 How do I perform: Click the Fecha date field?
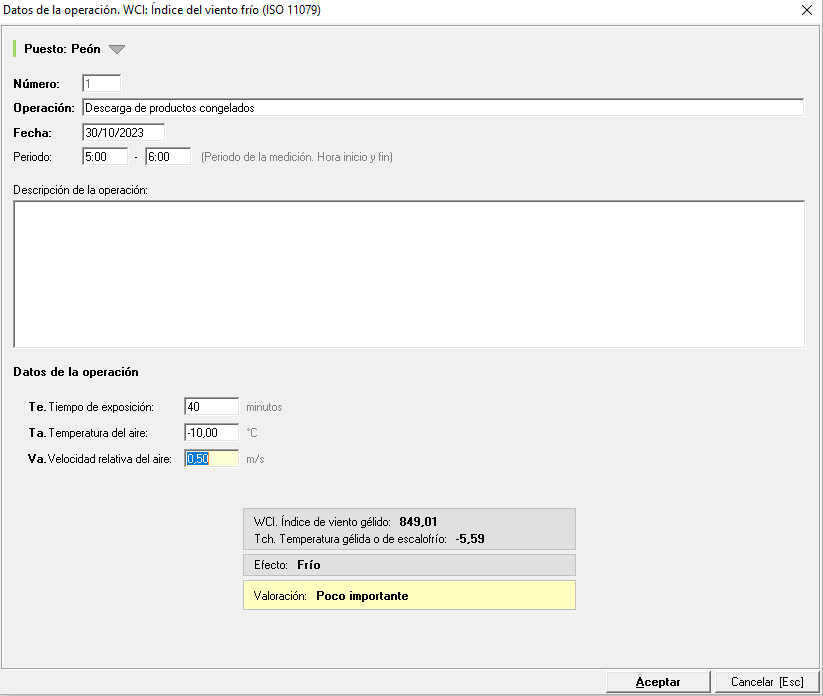click(123, 132)
